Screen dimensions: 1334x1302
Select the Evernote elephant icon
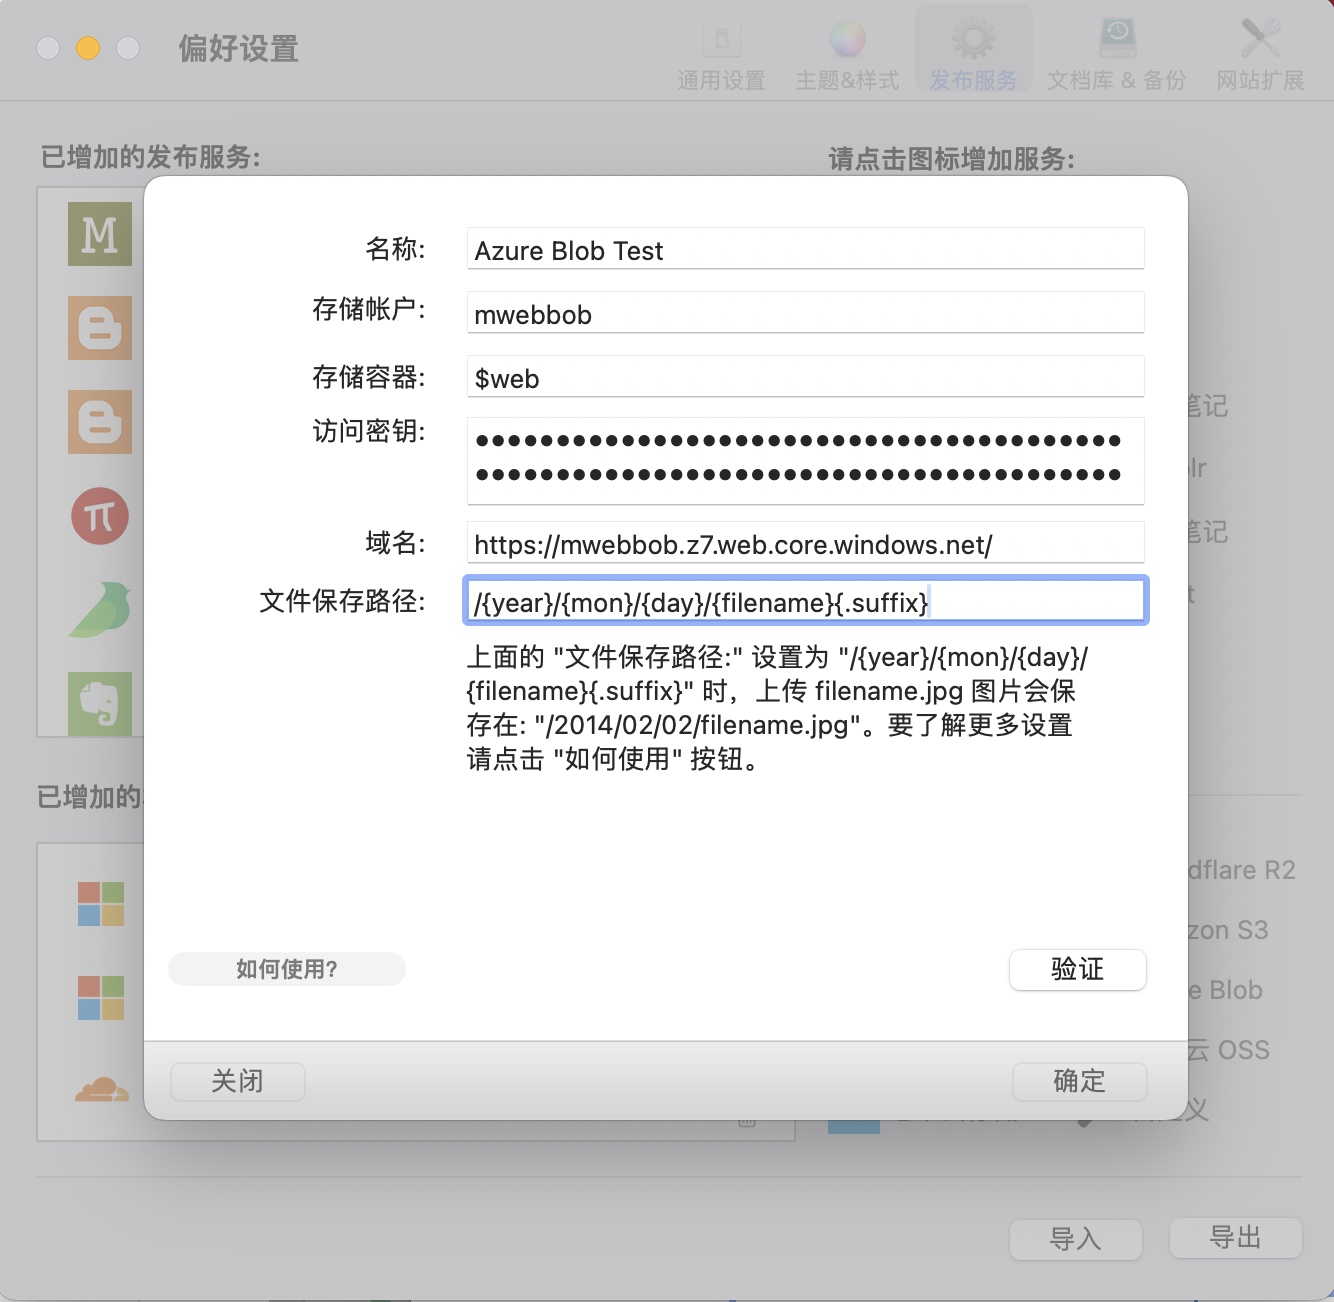coord(100,703)
